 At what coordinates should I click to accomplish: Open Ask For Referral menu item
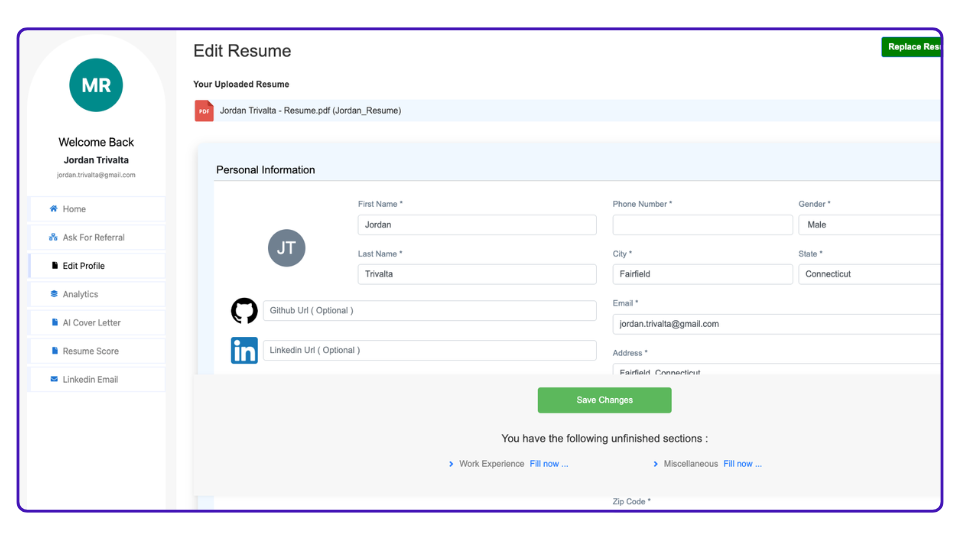(93, 238)
